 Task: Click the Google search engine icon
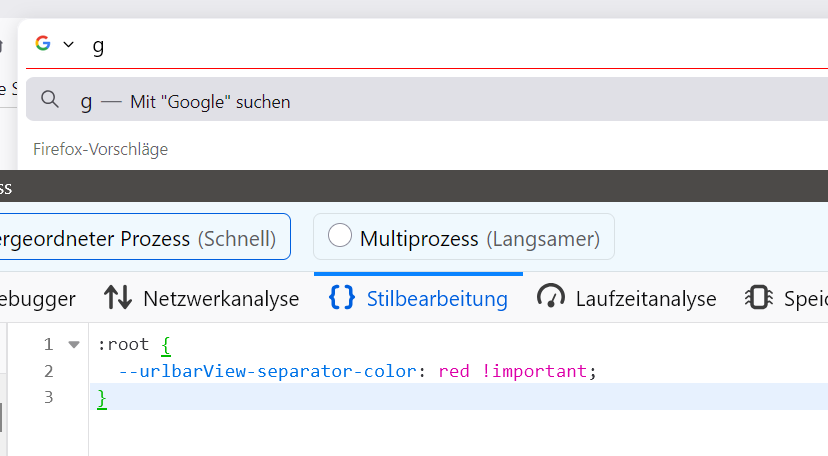43,44
